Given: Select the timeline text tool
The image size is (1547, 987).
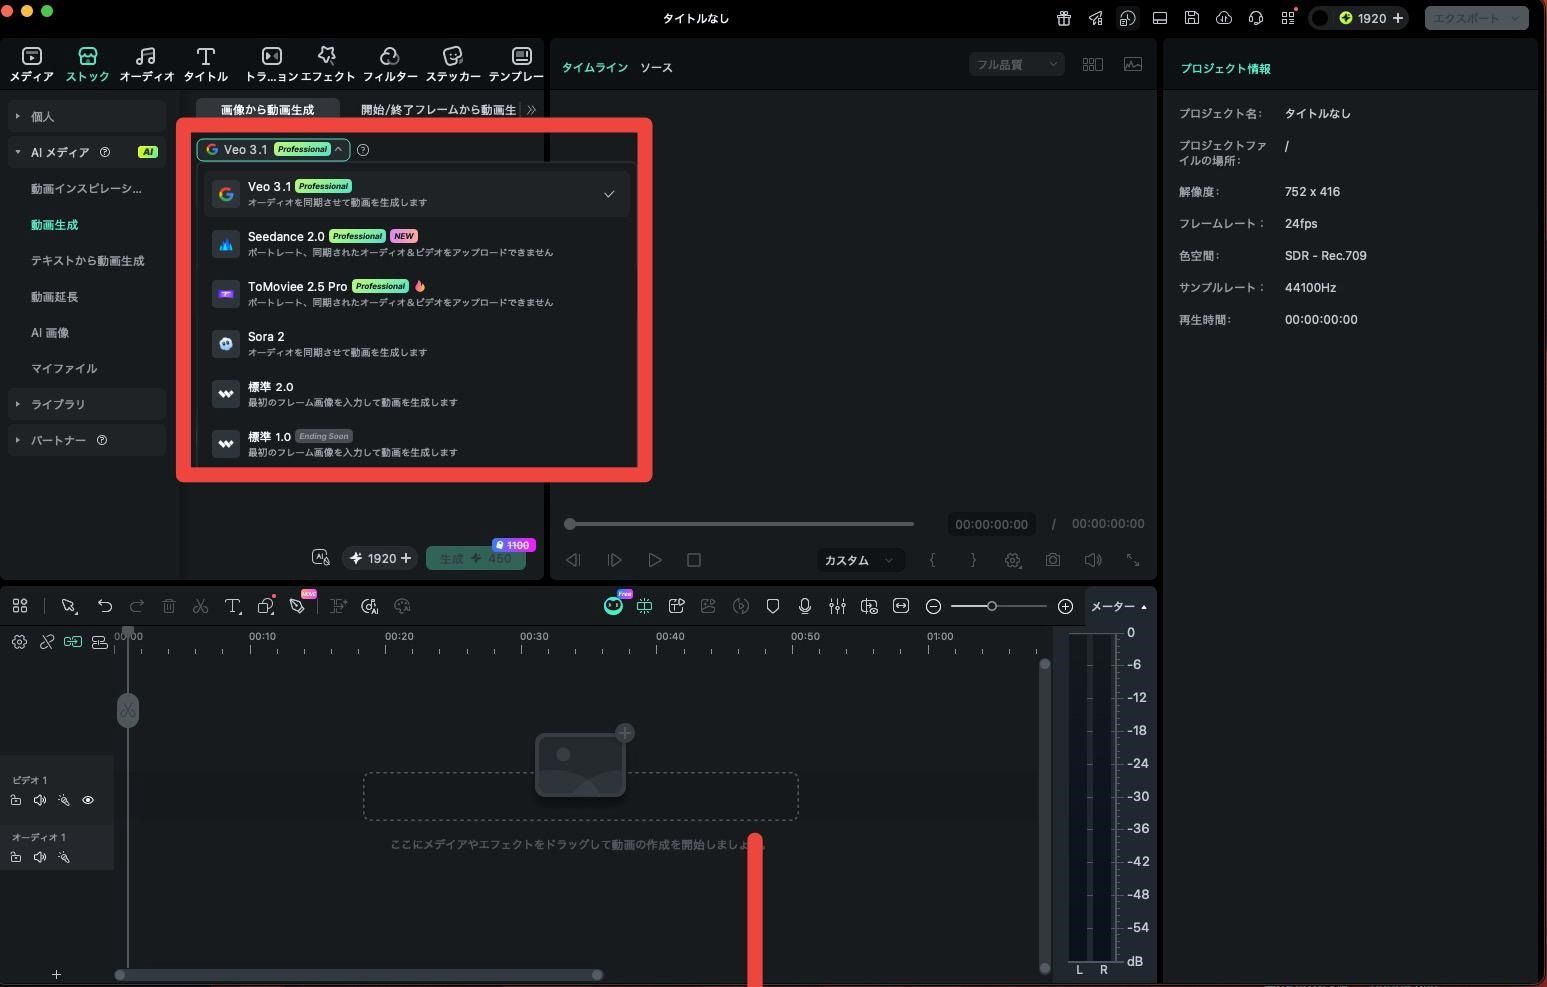Looking at the screenshot, I should click(233, 606).
